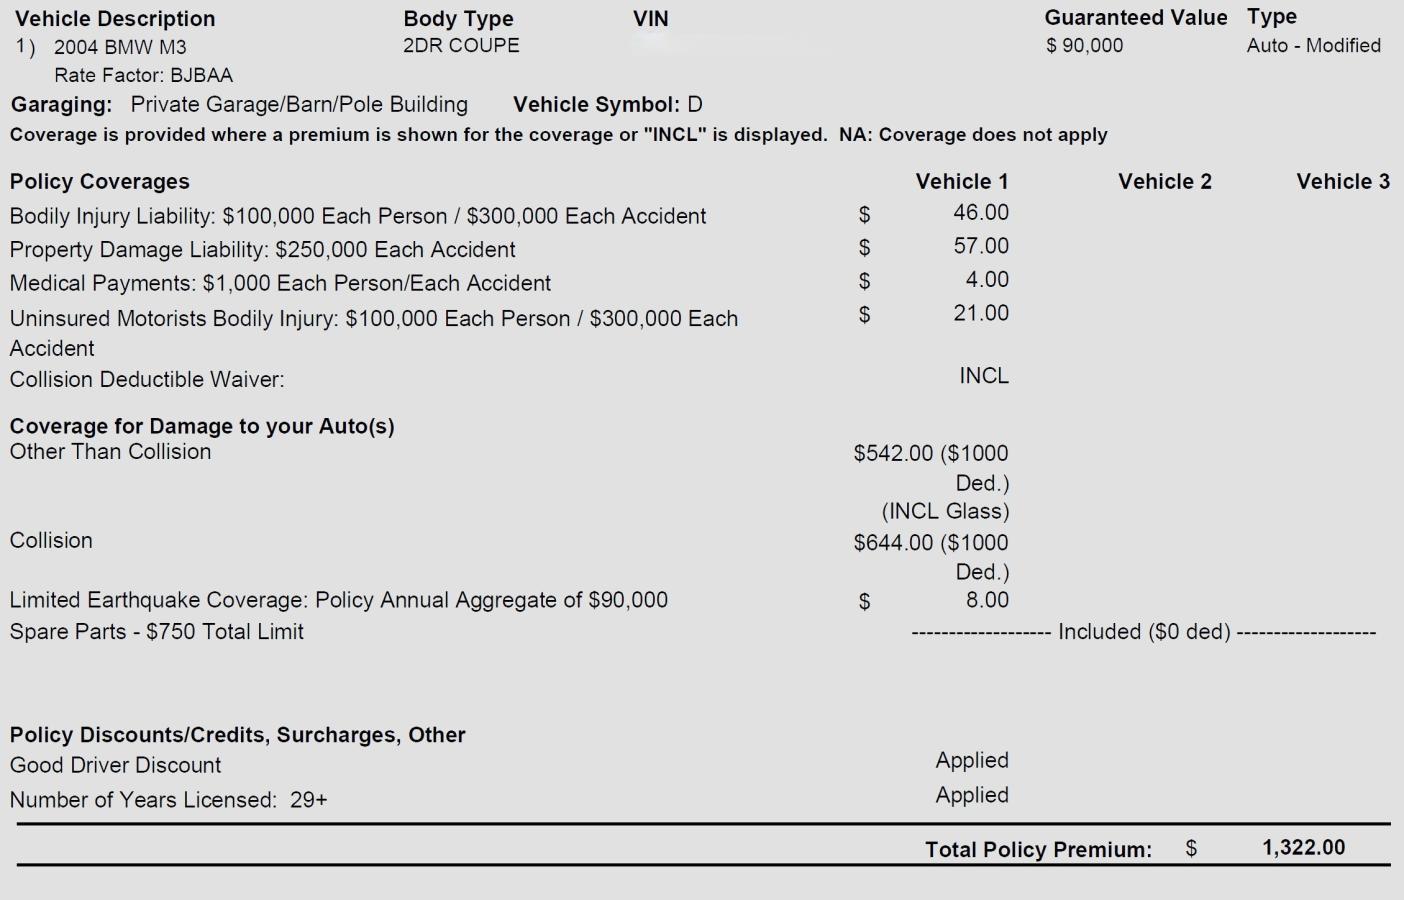This screenshot has width=1404, height=900.
Task: Click the 2004 BMW M3 vehicle description
Action: (x=120, y=47)
